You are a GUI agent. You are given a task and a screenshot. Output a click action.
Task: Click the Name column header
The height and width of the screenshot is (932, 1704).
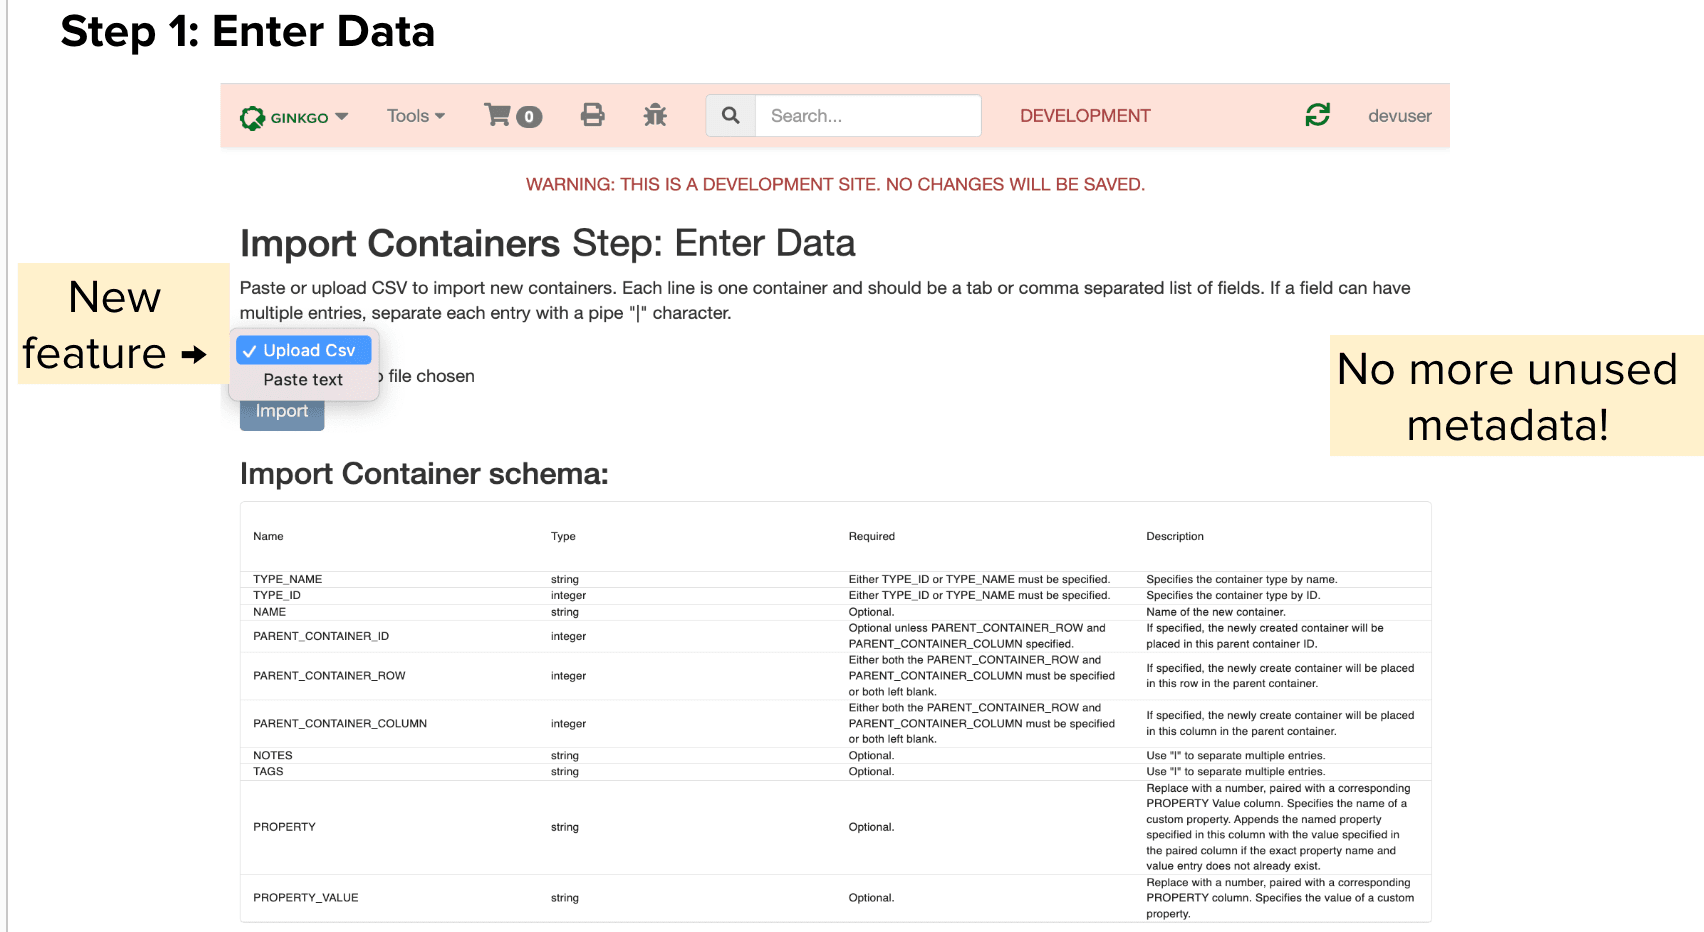(x=268, y=537)
